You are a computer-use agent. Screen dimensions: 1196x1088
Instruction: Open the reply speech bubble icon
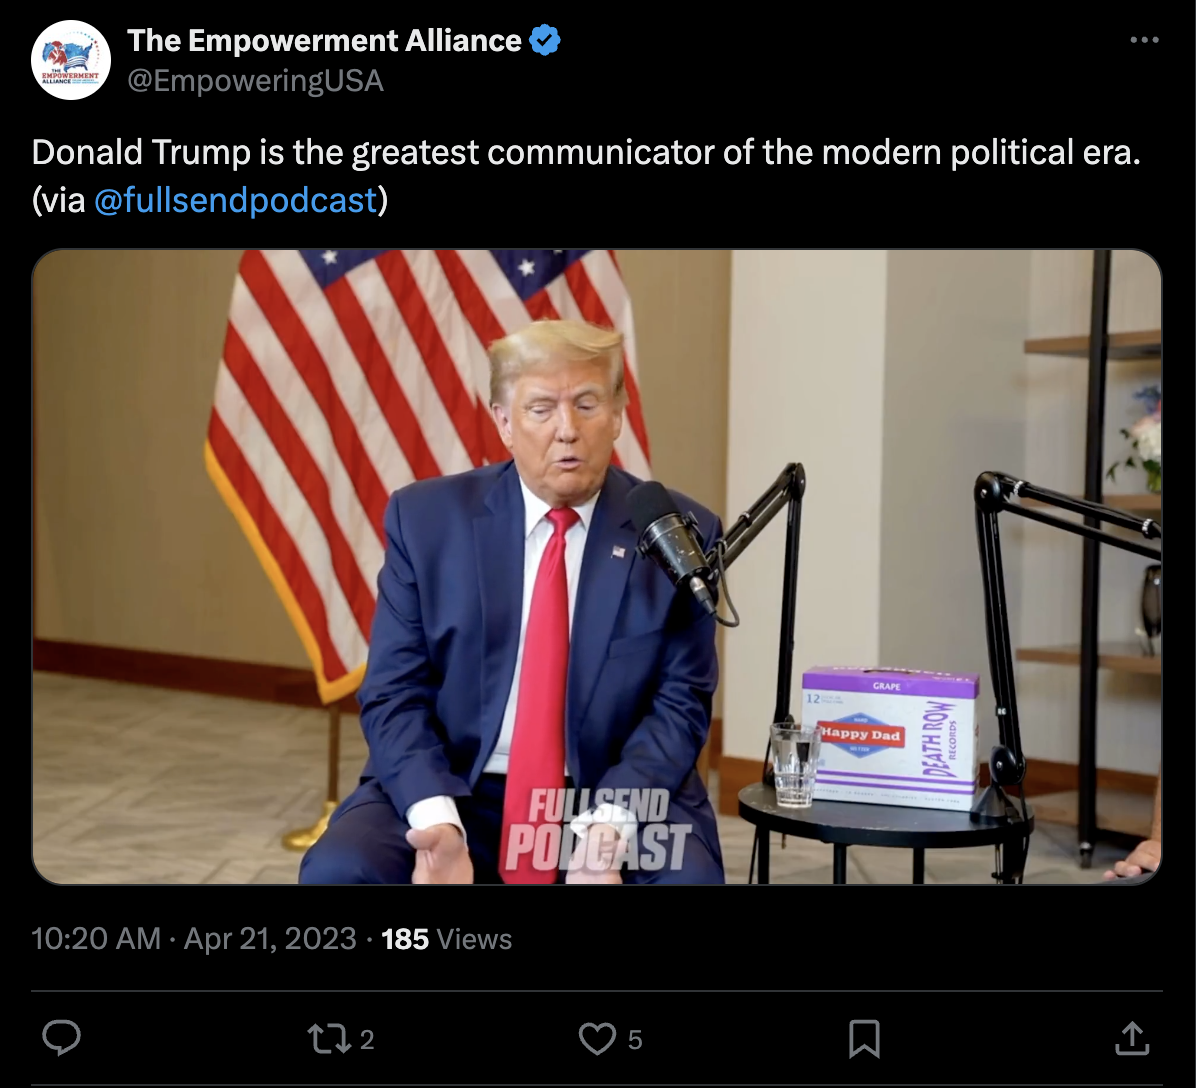(61, 1038)
